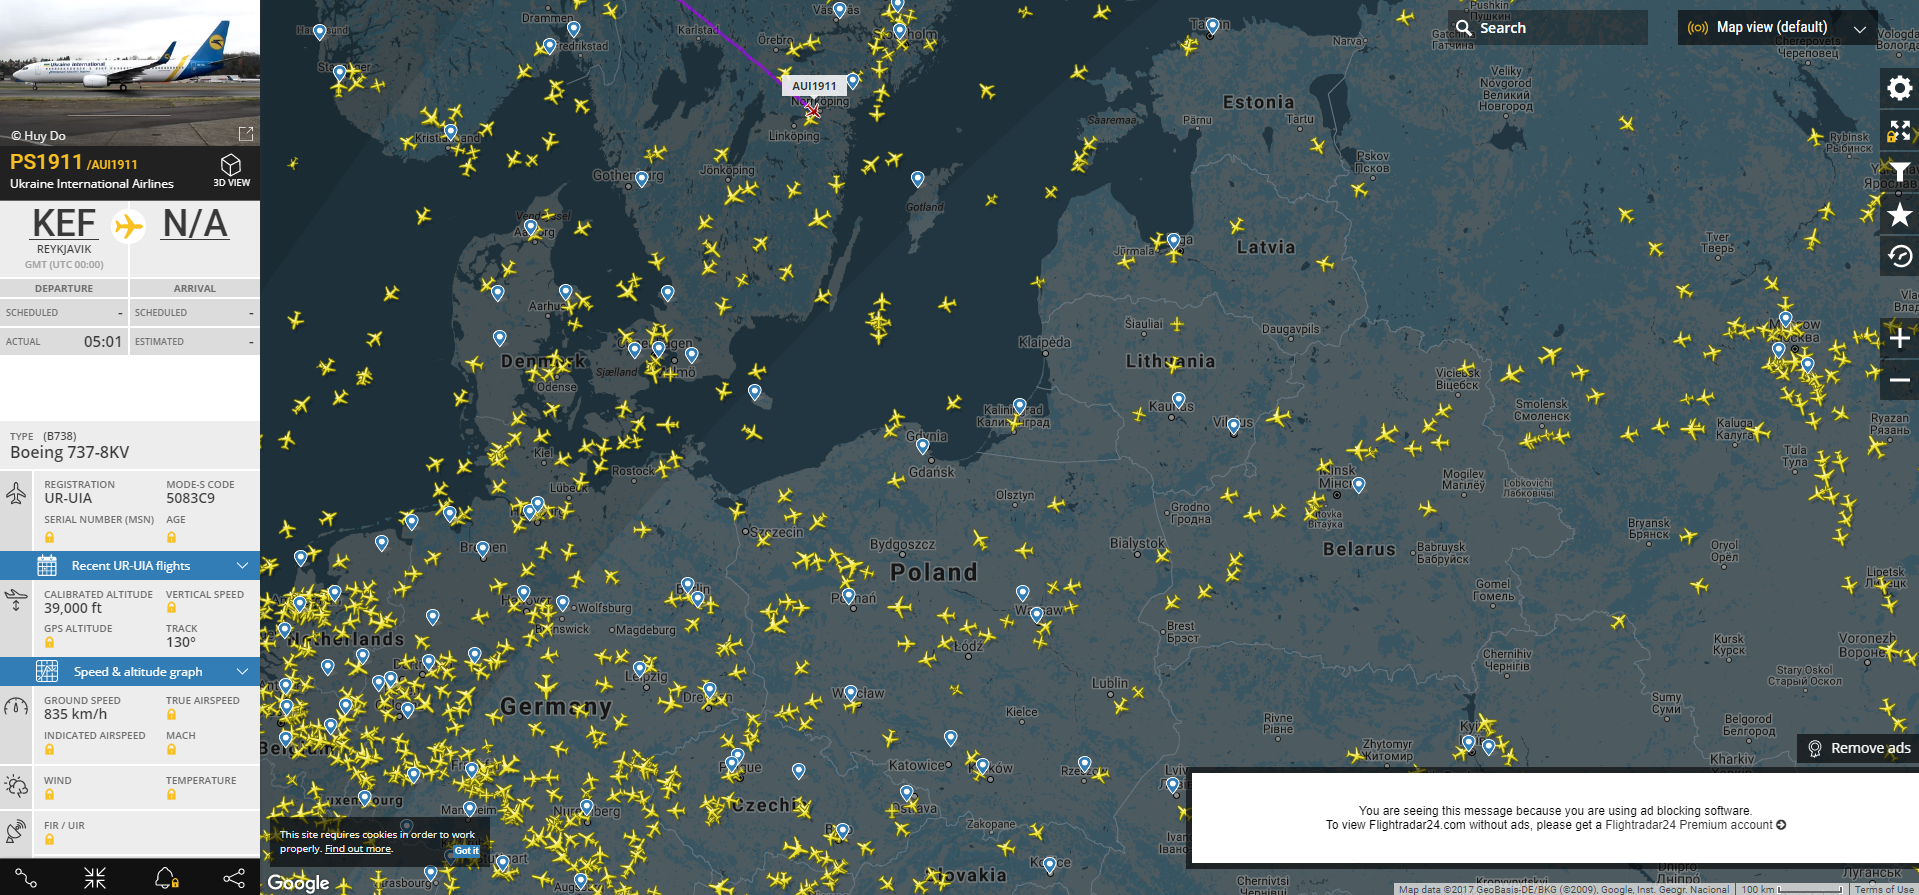Click the Got it cookie button
Image resolution: width=1919 pixels, height=895 pixels.
tap(466, 851)
